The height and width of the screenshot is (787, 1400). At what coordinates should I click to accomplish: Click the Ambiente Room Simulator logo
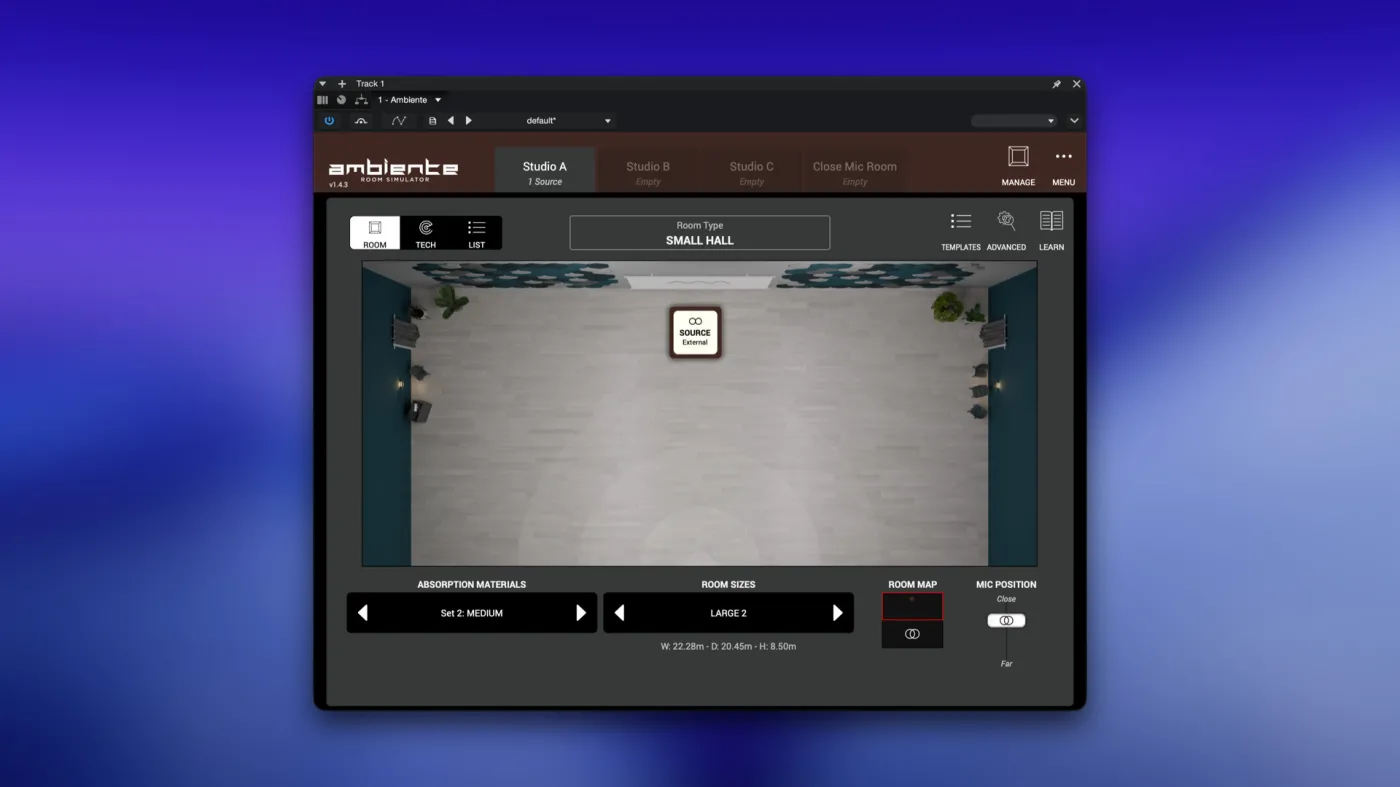point(393,171)
